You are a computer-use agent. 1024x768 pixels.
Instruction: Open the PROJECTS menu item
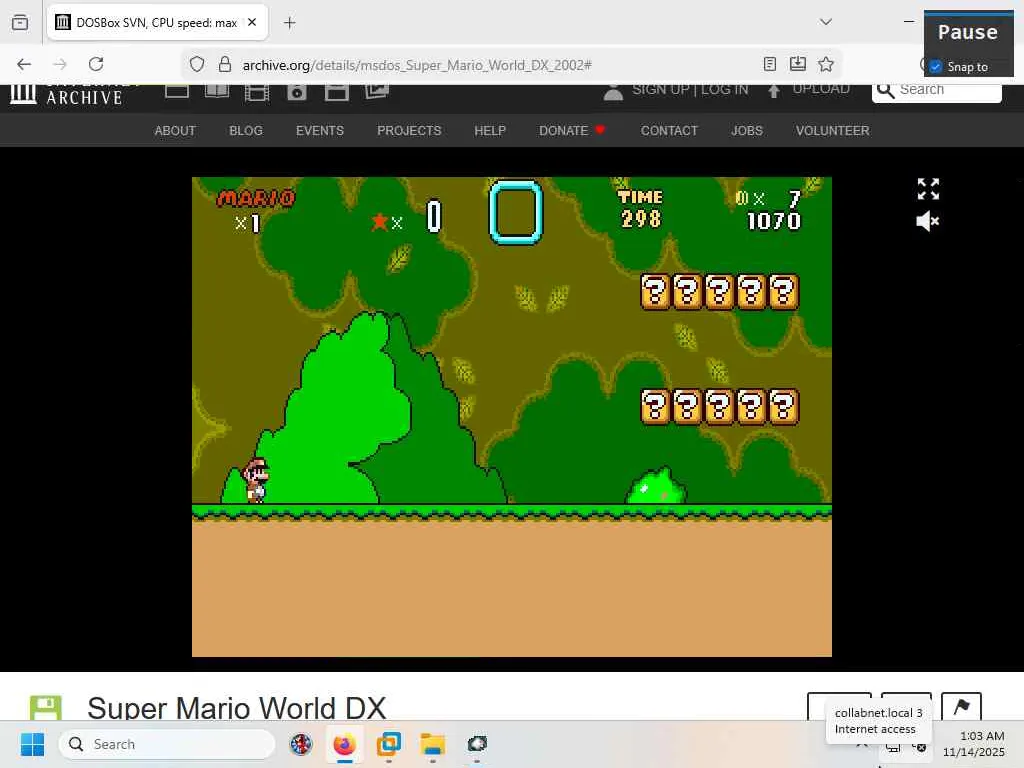point(409,131)
